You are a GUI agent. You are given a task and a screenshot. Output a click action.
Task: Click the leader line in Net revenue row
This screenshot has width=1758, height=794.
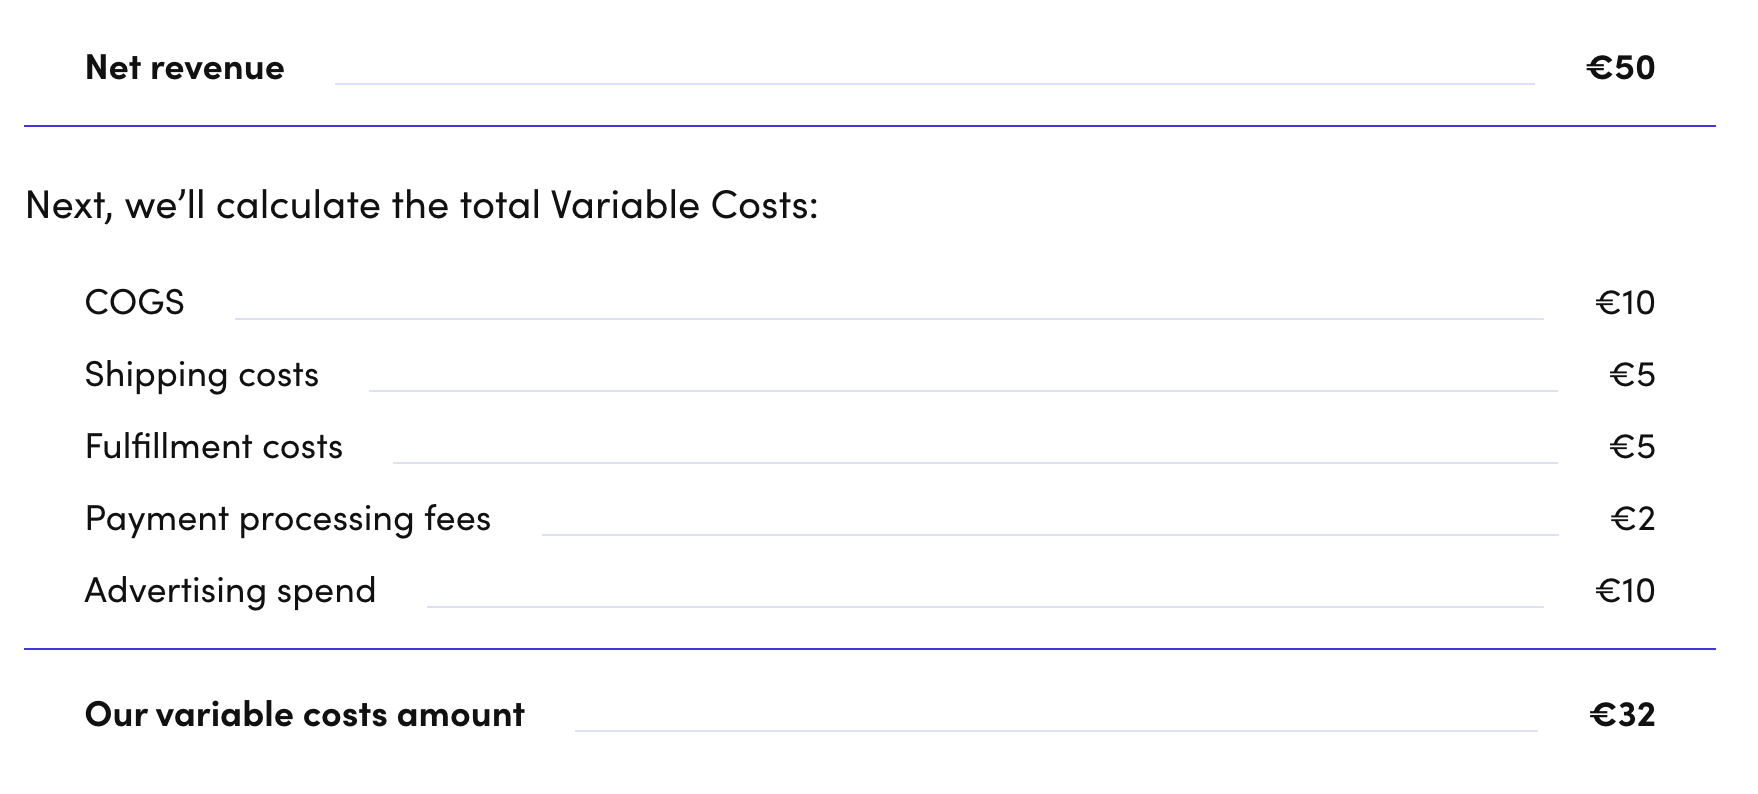coord(934,84)
